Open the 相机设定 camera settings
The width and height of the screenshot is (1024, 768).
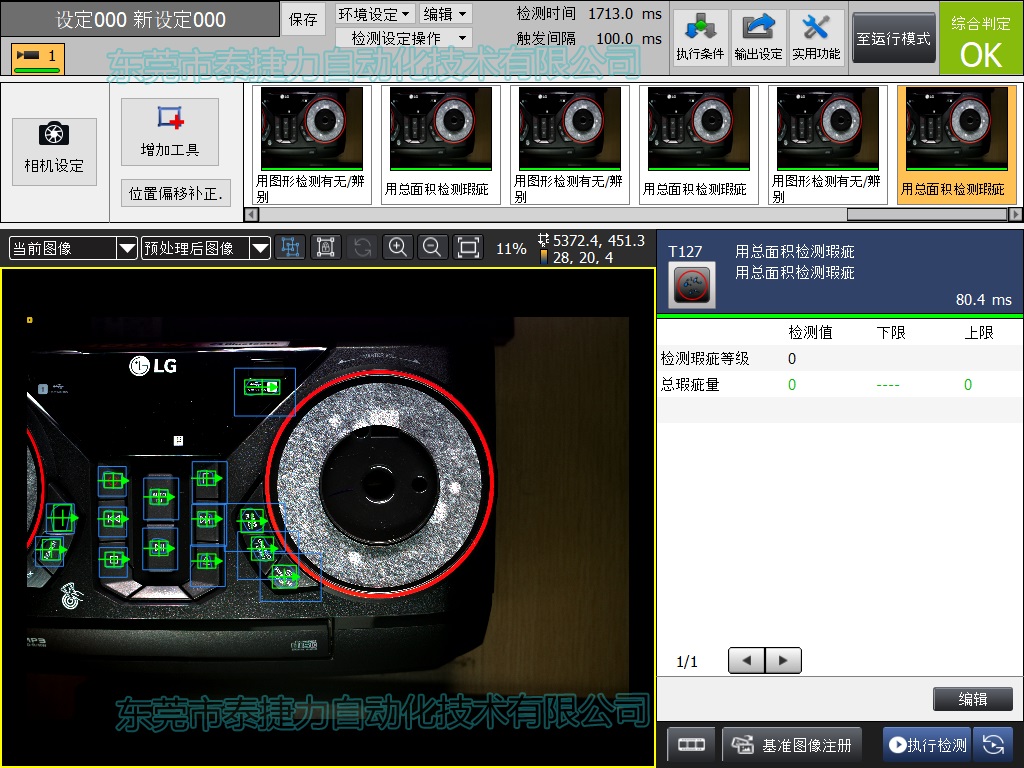54,152
